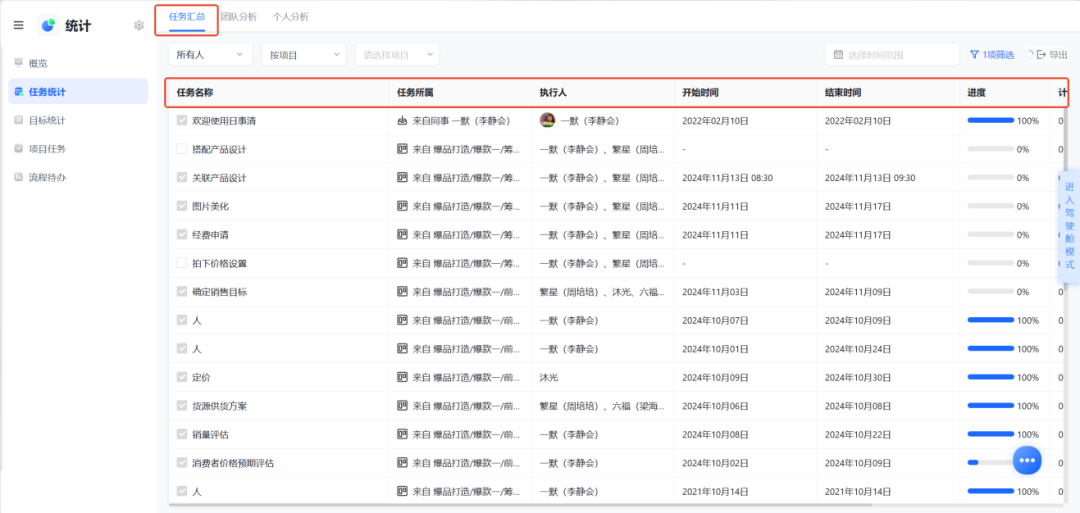
Task: Click project icon in 销量评估 row
Action: coord(402,435)
